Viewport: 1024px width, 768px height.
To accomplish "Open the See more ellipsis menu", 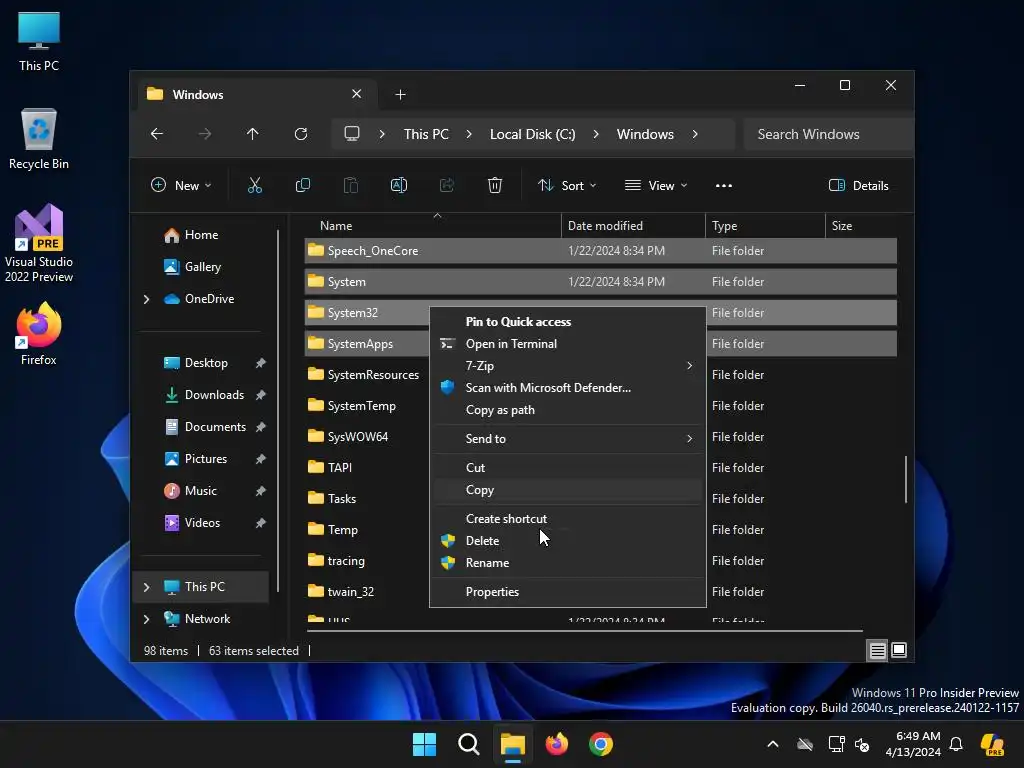I will click(x=724, y=185).
